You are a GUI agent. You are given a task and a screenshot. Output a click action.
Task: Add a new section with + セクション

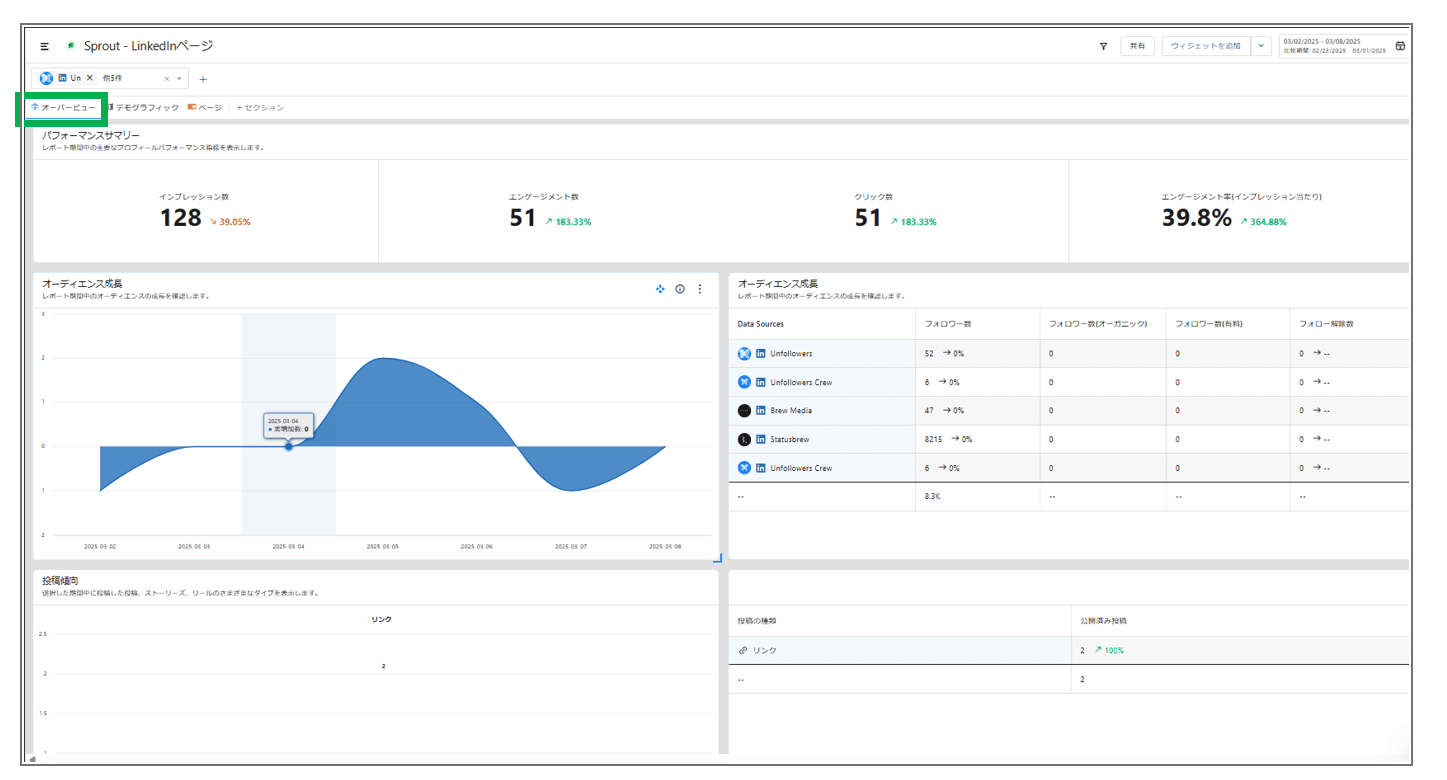click(260, 107)
